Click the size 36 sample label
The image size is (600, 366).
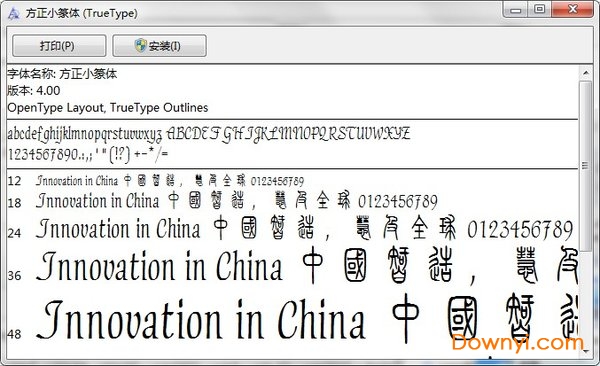[x=14, y=275]
